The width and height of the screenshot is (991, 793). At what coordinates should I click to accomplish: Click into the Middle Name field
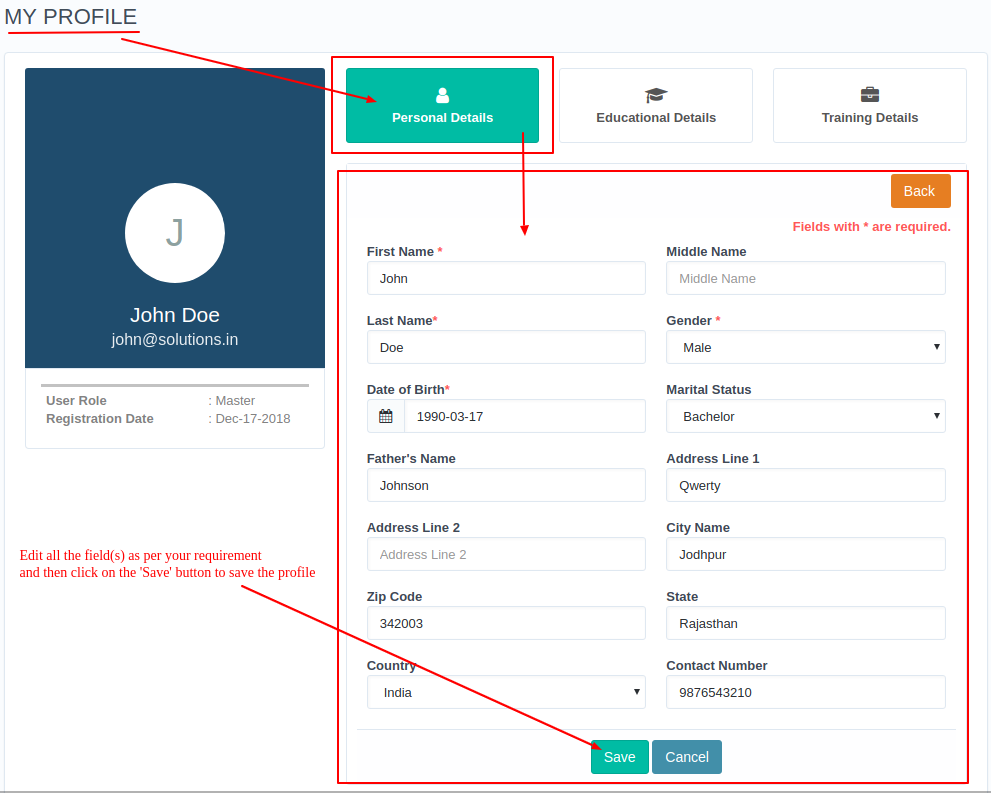click(805, 278)
